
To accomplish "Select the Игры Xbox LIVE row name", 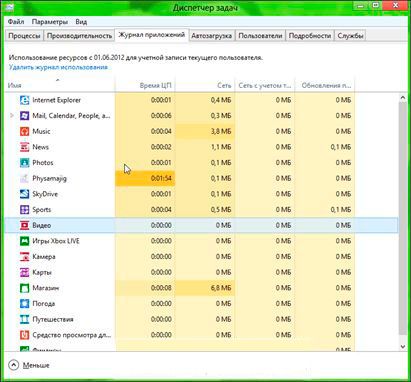I will [56, 241].
